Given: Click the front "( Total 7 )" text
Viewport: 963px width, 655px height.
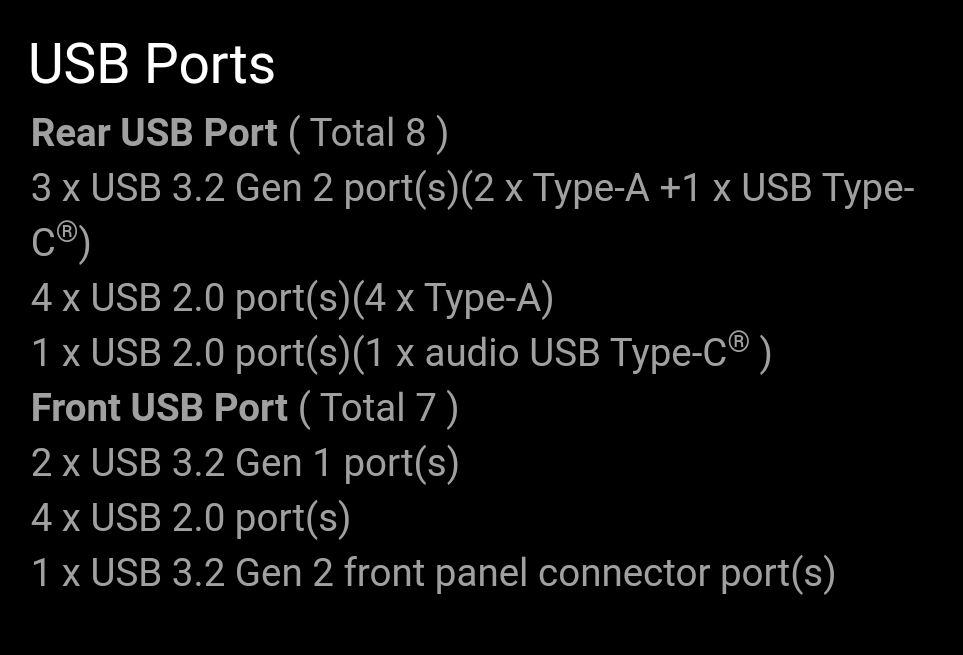Looking at the screenshot, I should click(x=378, y=409).
